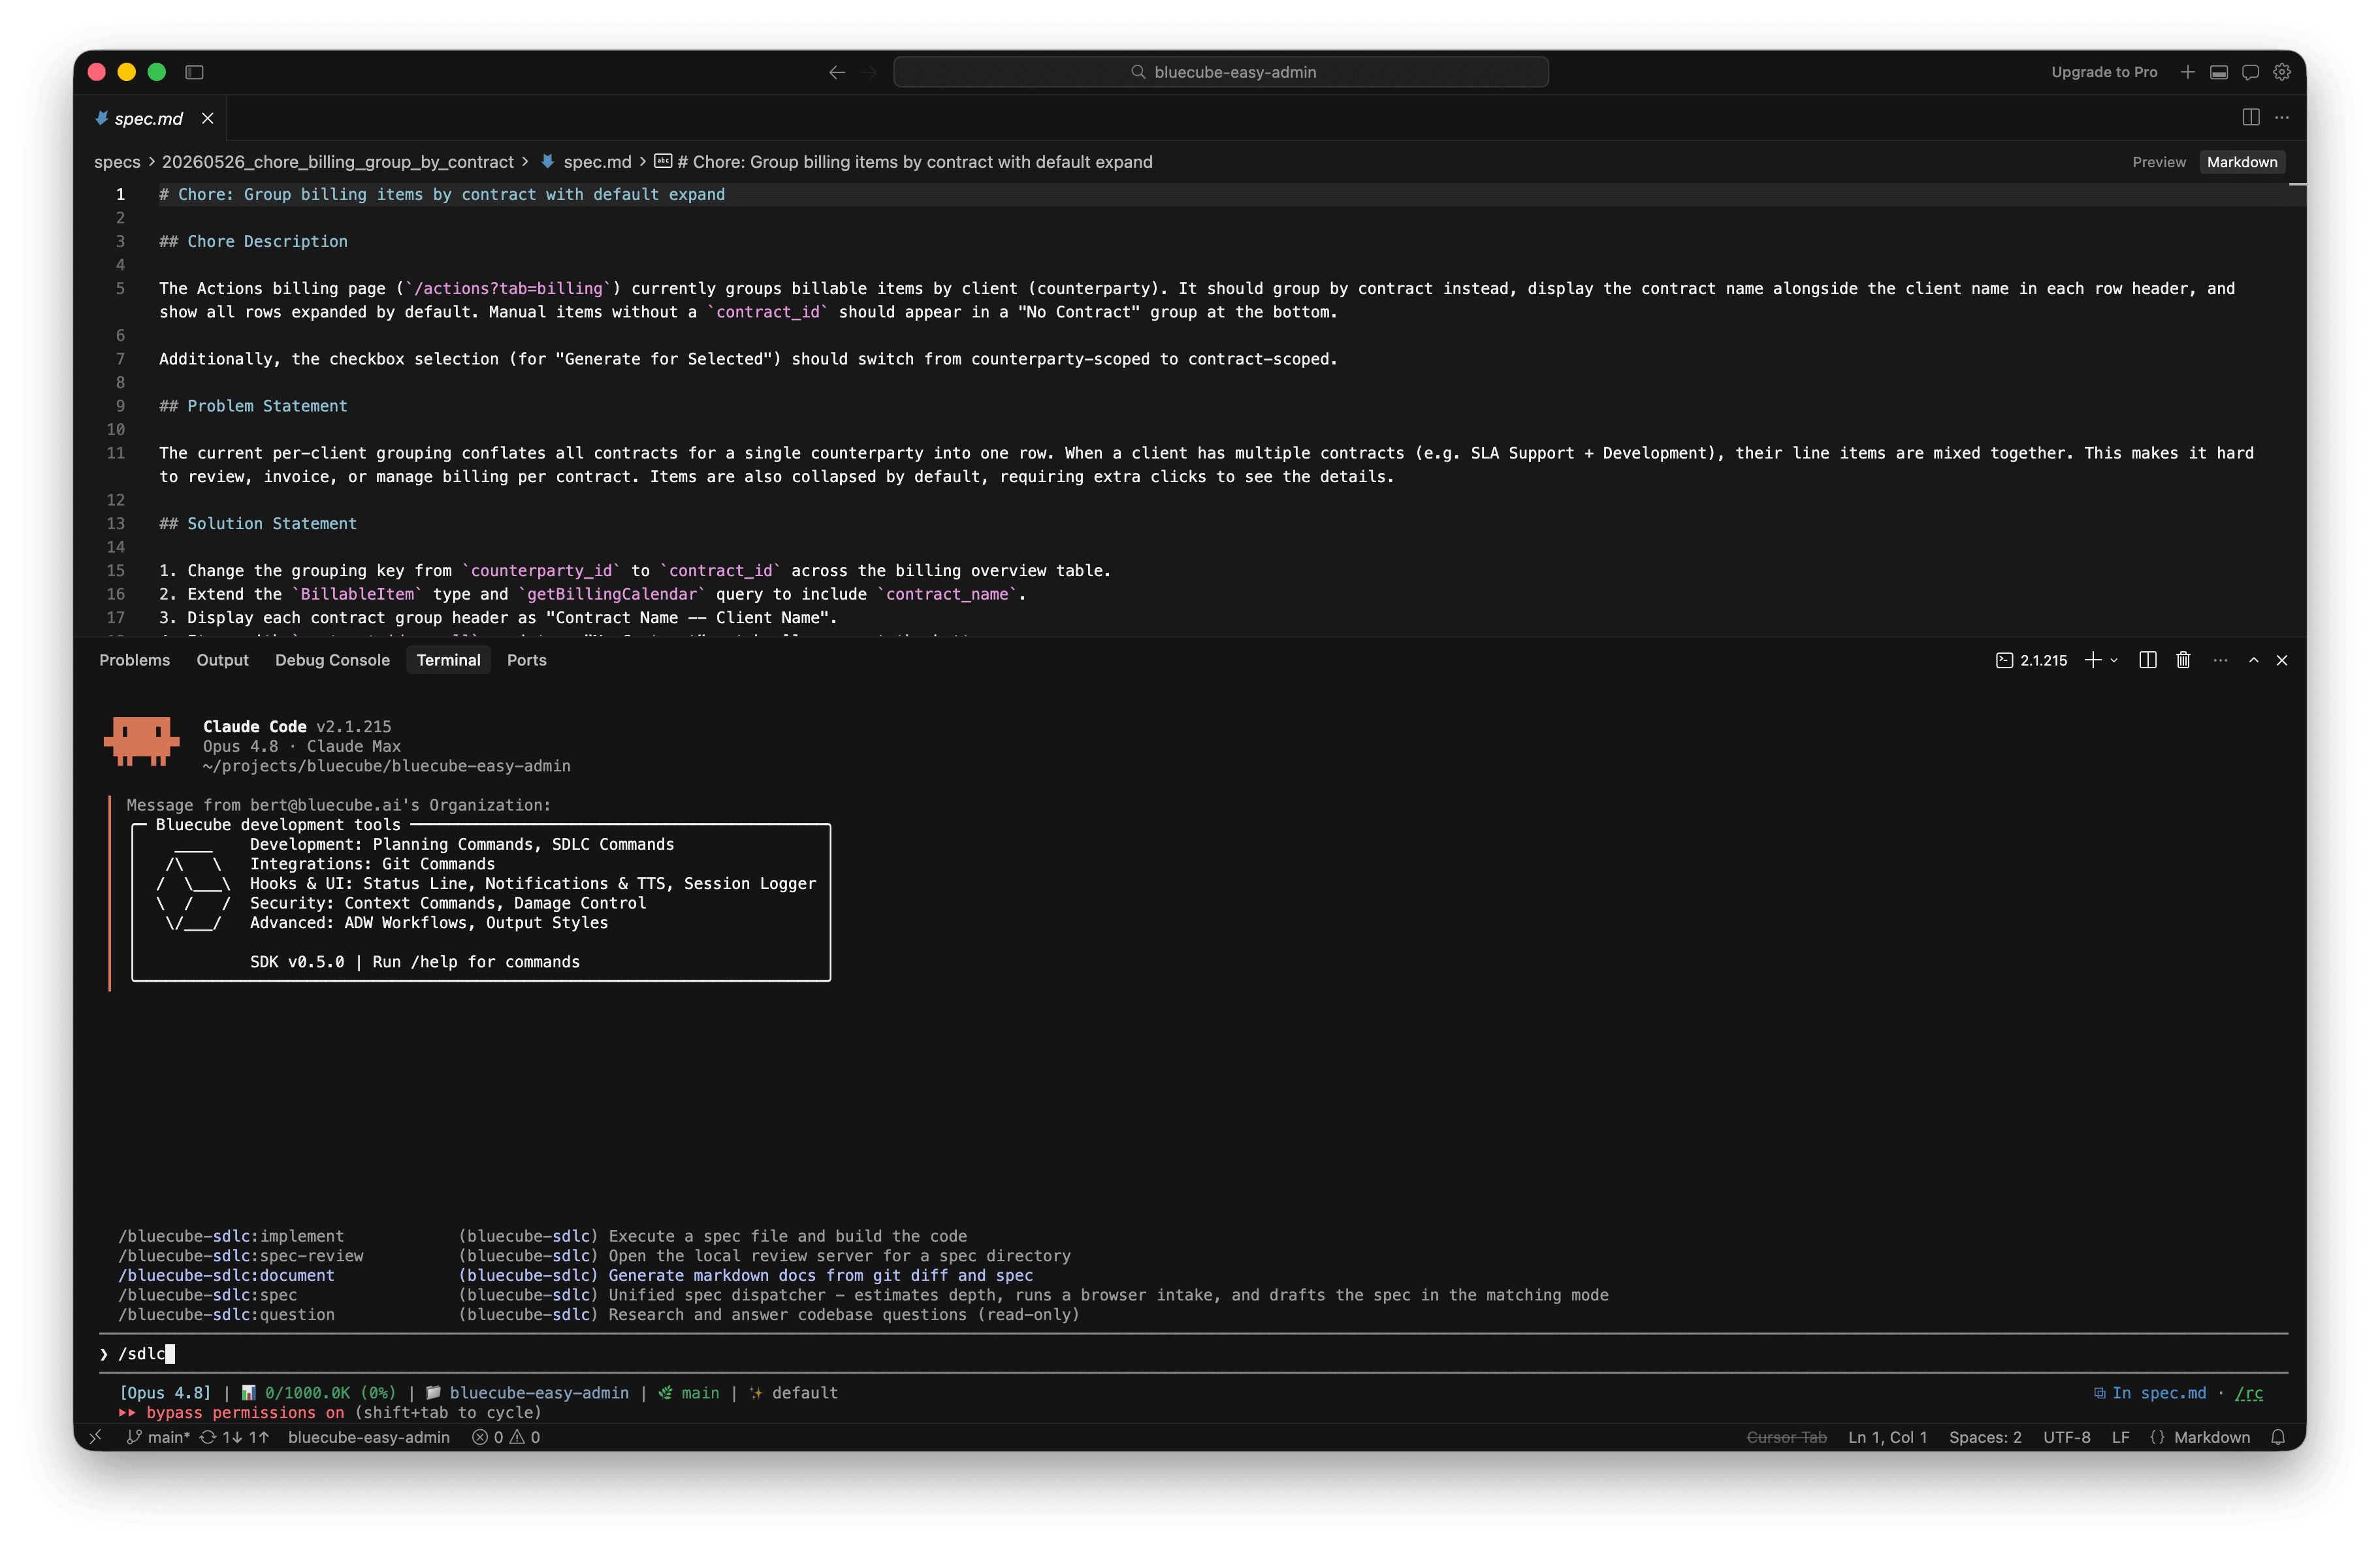Select the Terminal panel tab

coord(448,660)
